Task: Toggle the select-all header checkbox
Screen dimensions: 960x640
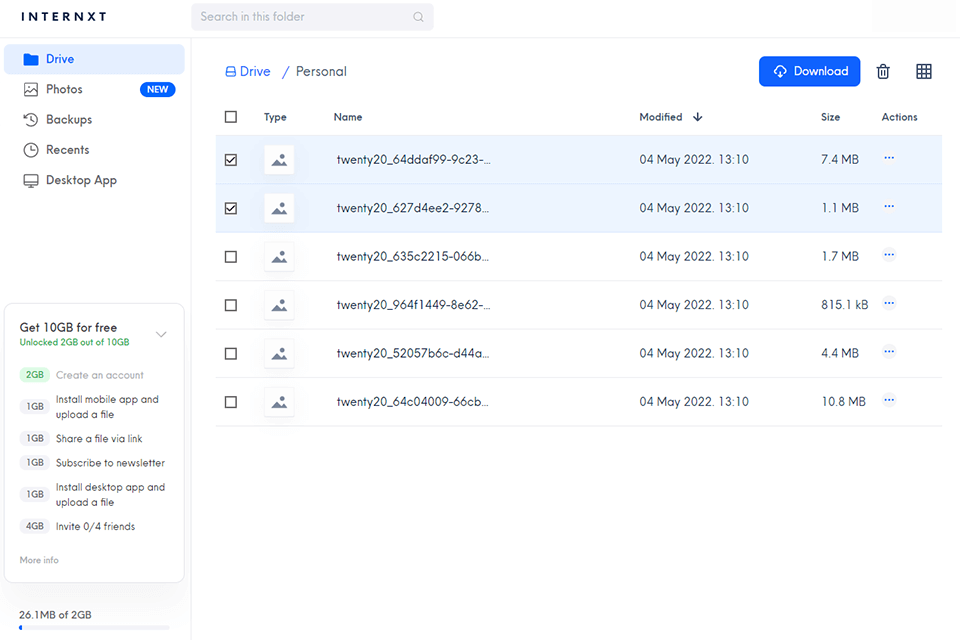Action: [x=231, y=117]
